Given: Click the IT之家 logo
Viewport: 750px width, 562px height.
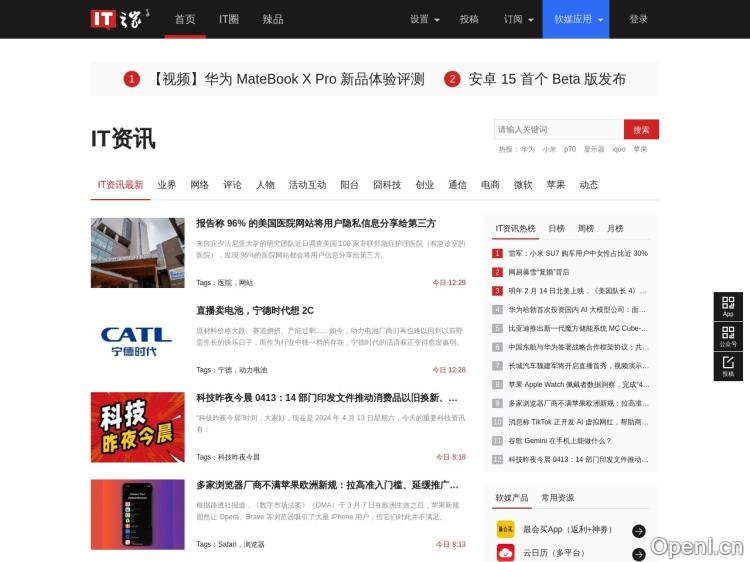Looking at the screenshot, I should tap(120, 19).
